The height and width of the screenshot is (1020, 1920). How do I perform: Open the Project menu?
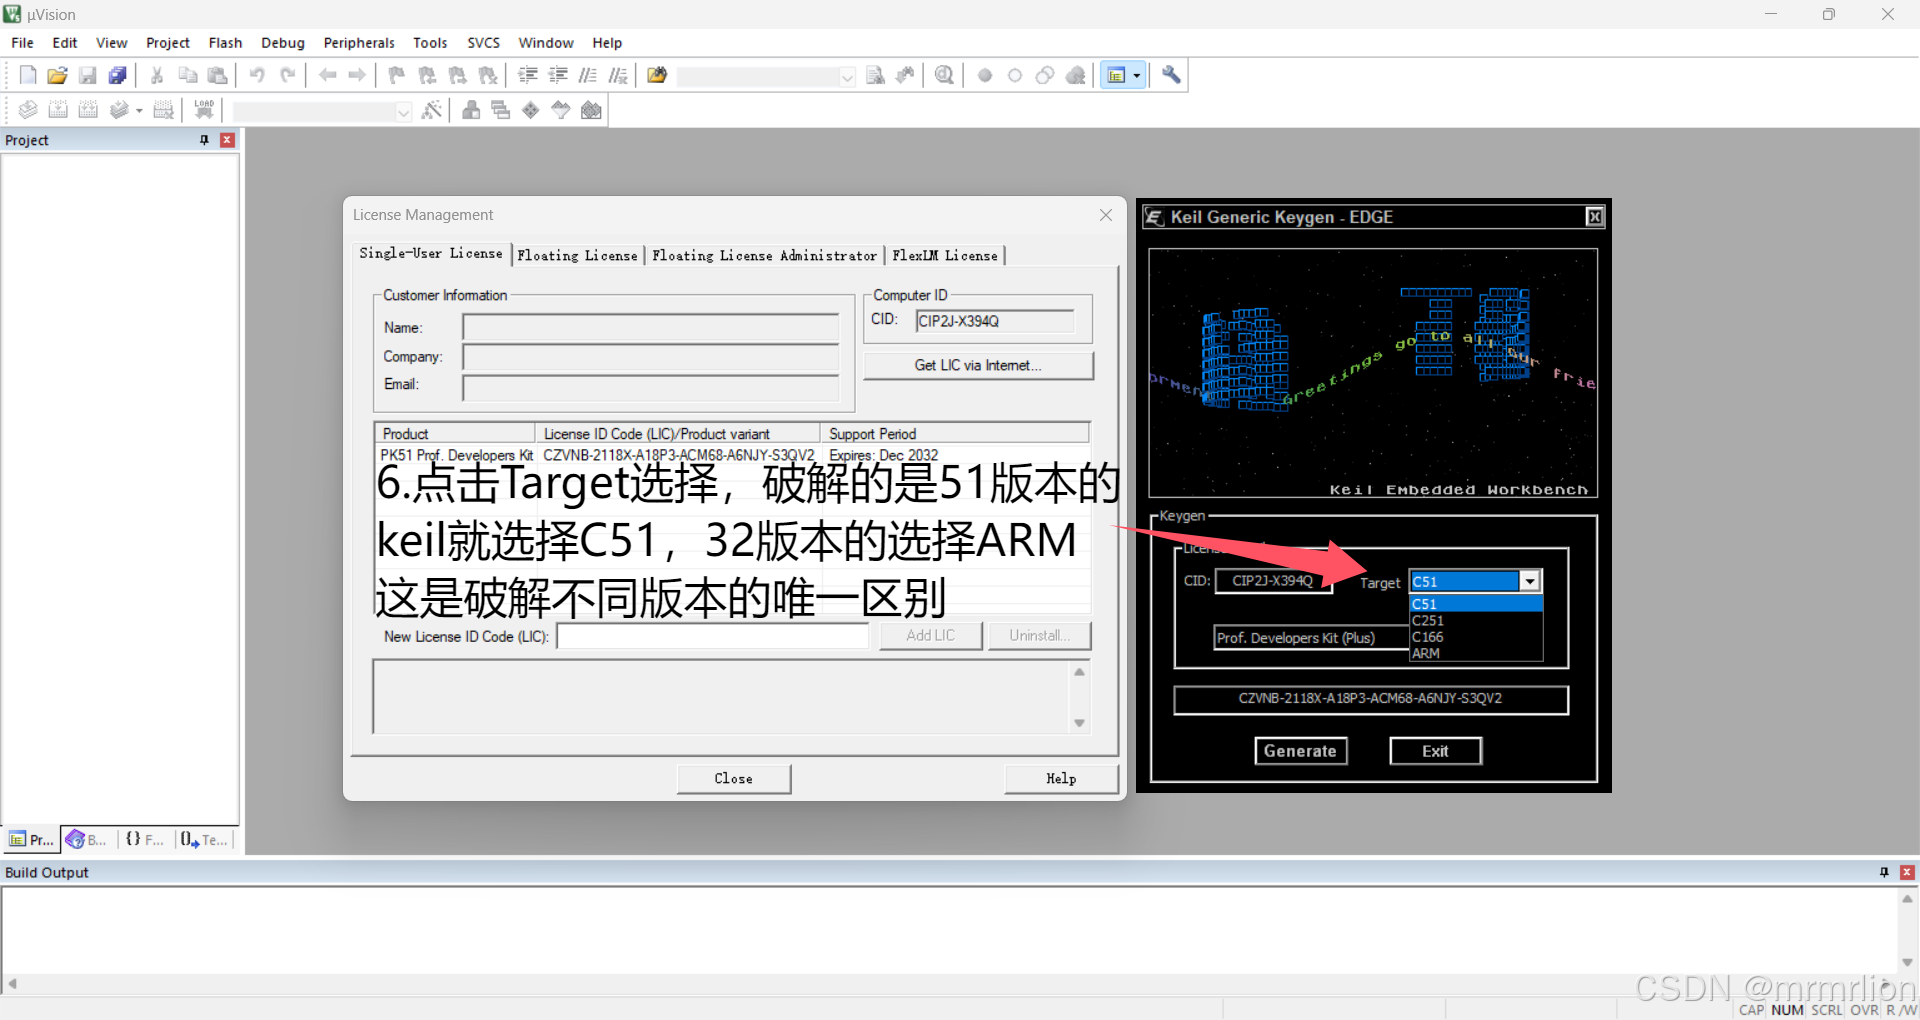[x=167, y=43]
